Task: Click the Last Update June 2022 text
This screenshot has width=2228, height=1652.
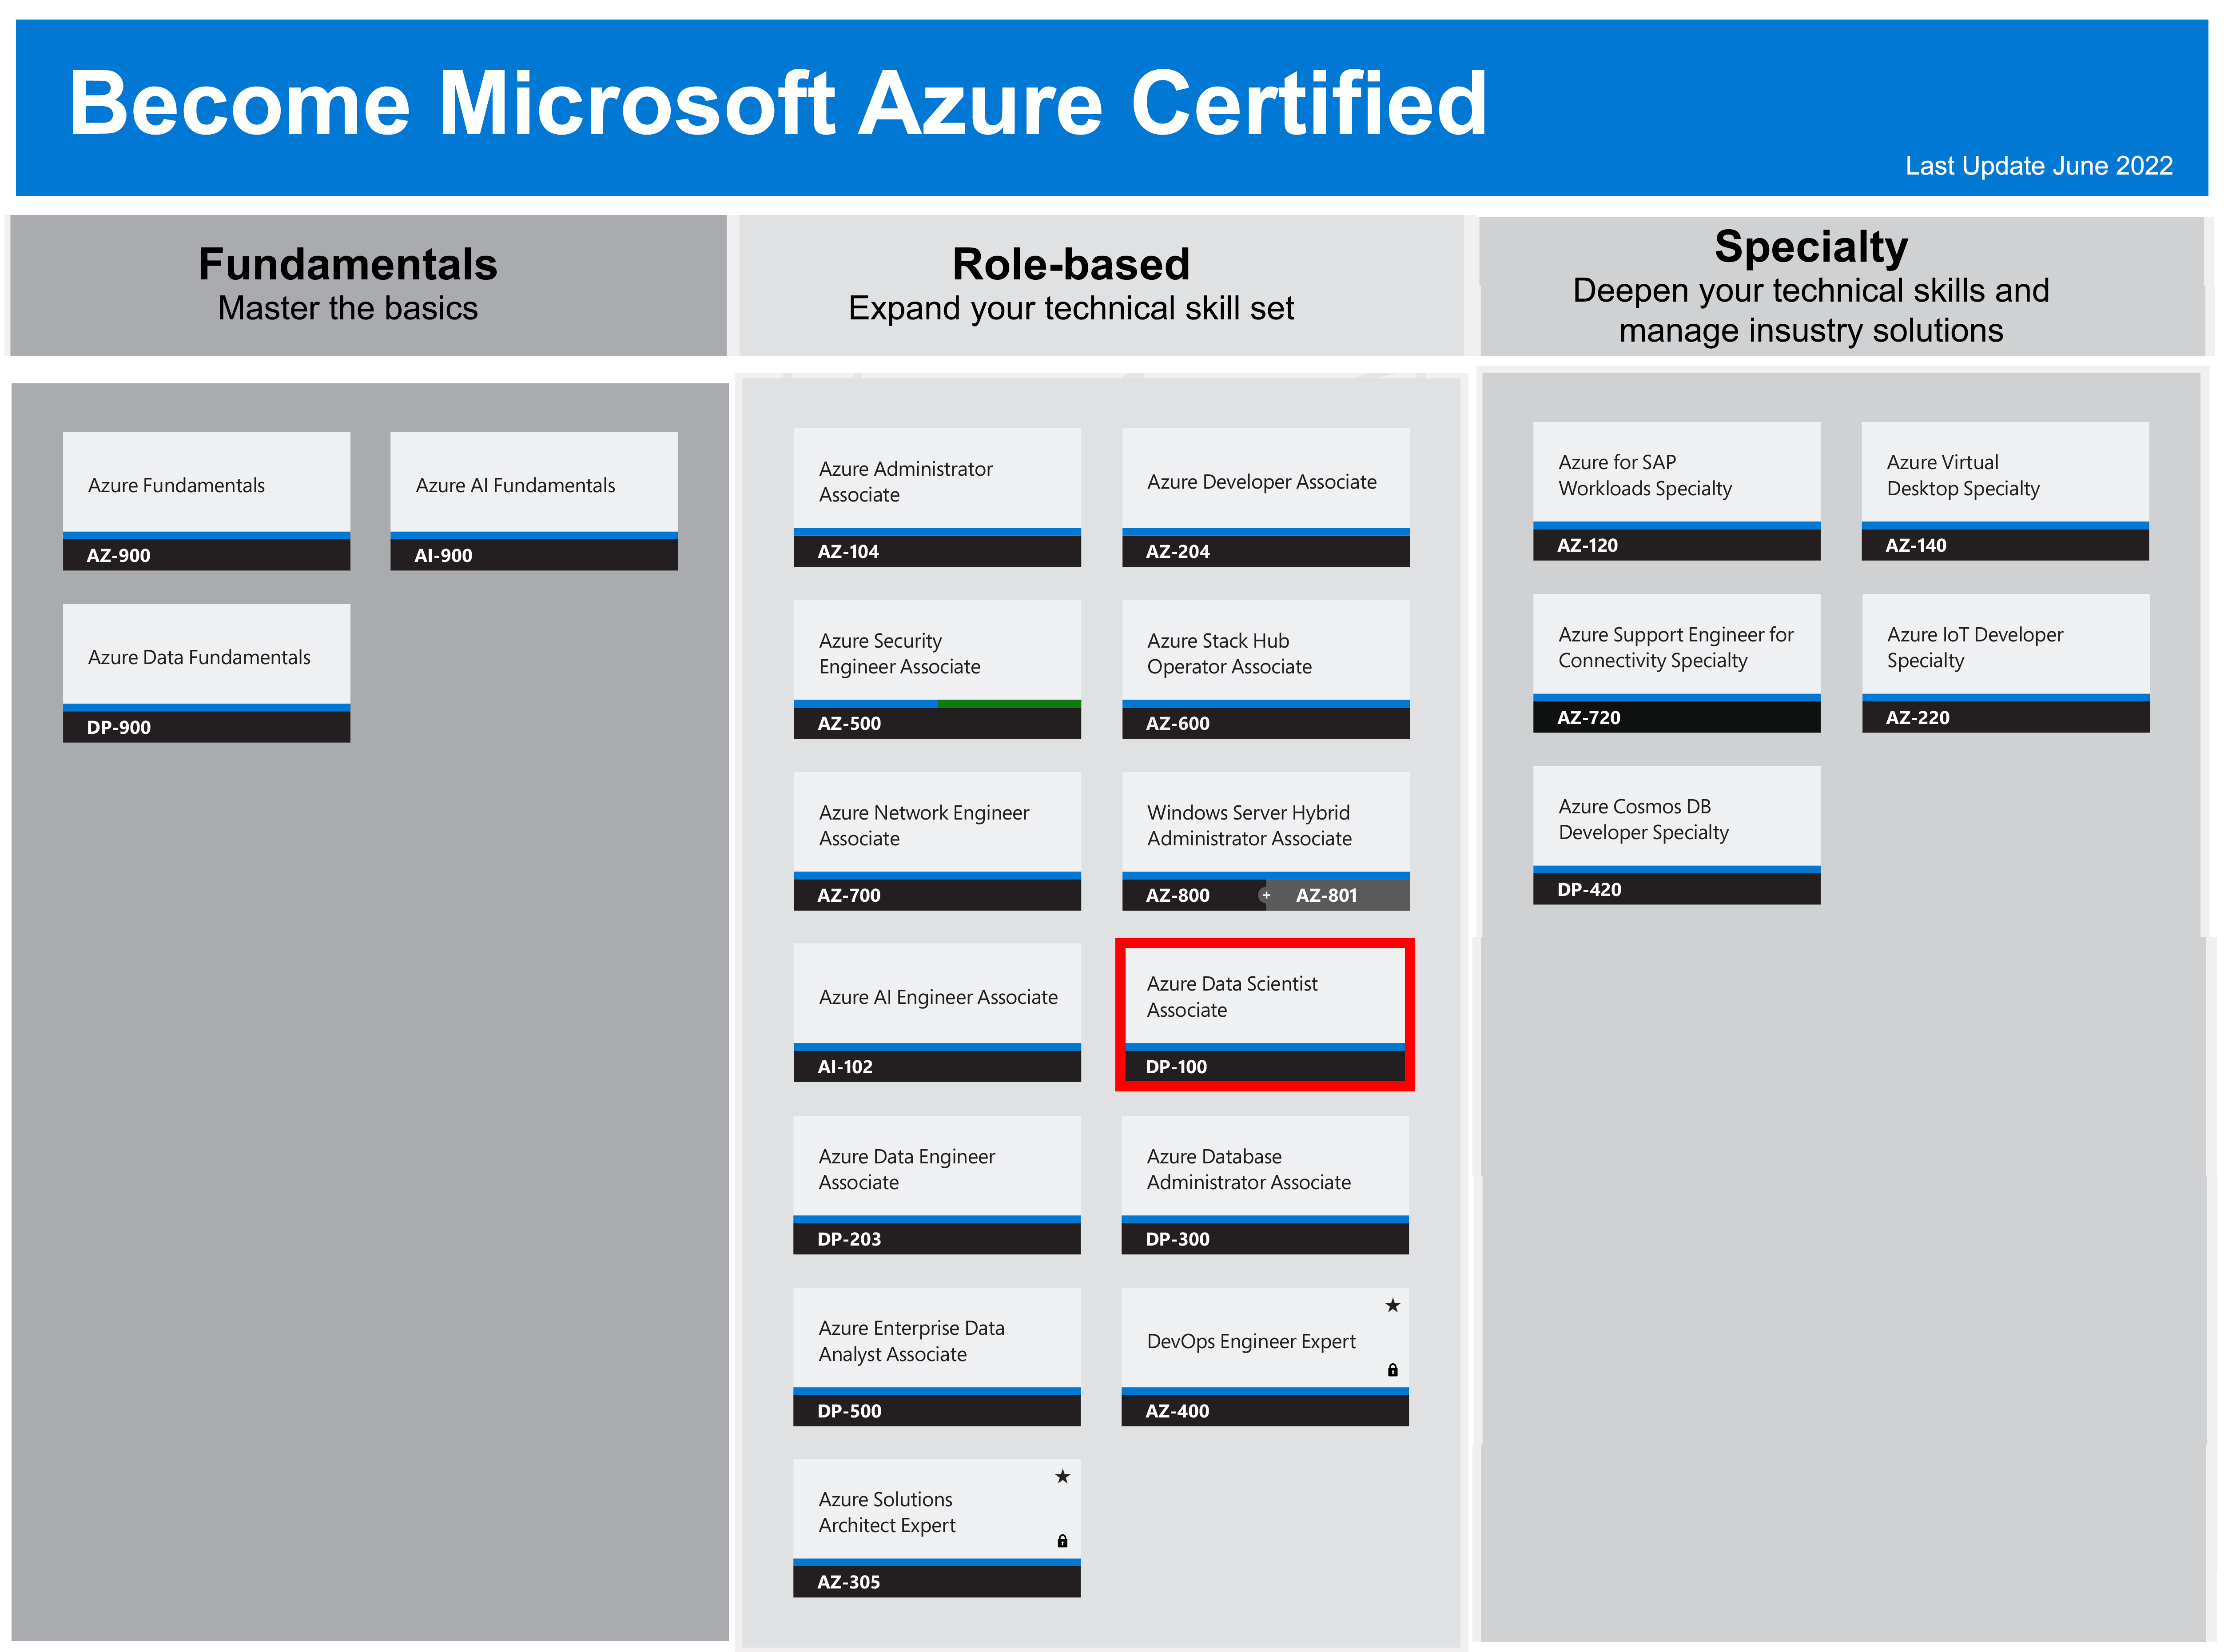Action: click(2039, 166)
